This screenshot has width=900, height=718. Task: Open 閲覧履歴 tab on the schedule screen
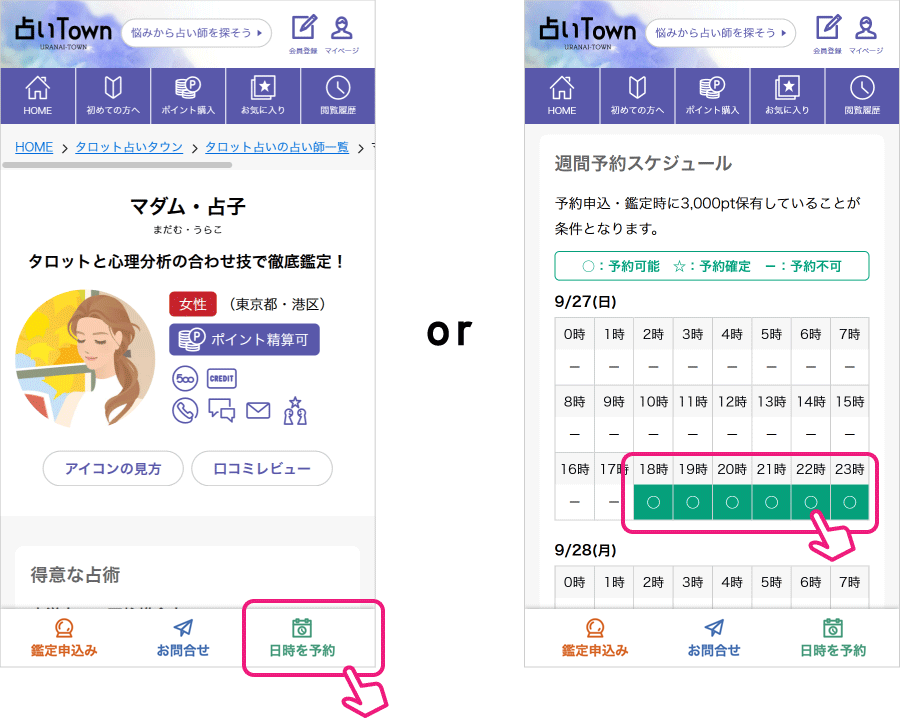pos(862,96)
